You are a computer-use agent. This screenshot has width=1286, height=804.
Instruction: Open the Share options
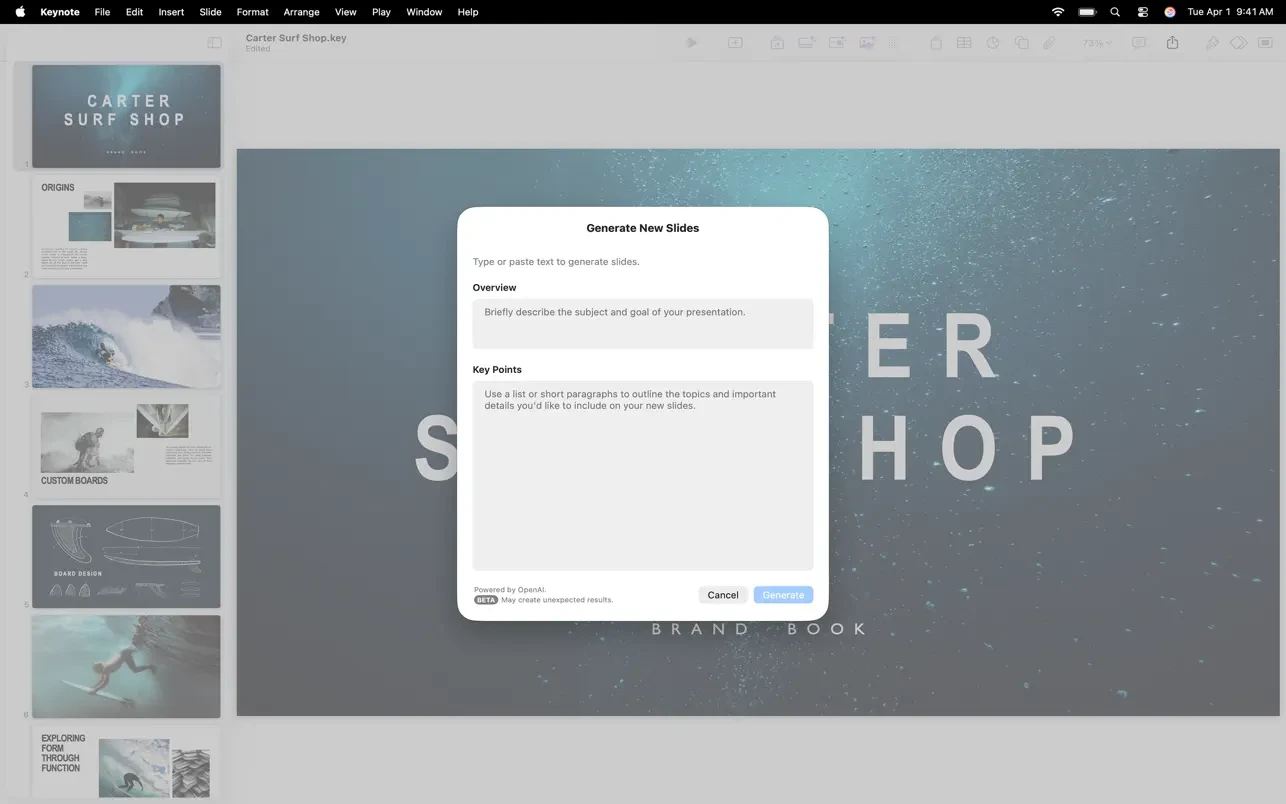click(1172, 43)
